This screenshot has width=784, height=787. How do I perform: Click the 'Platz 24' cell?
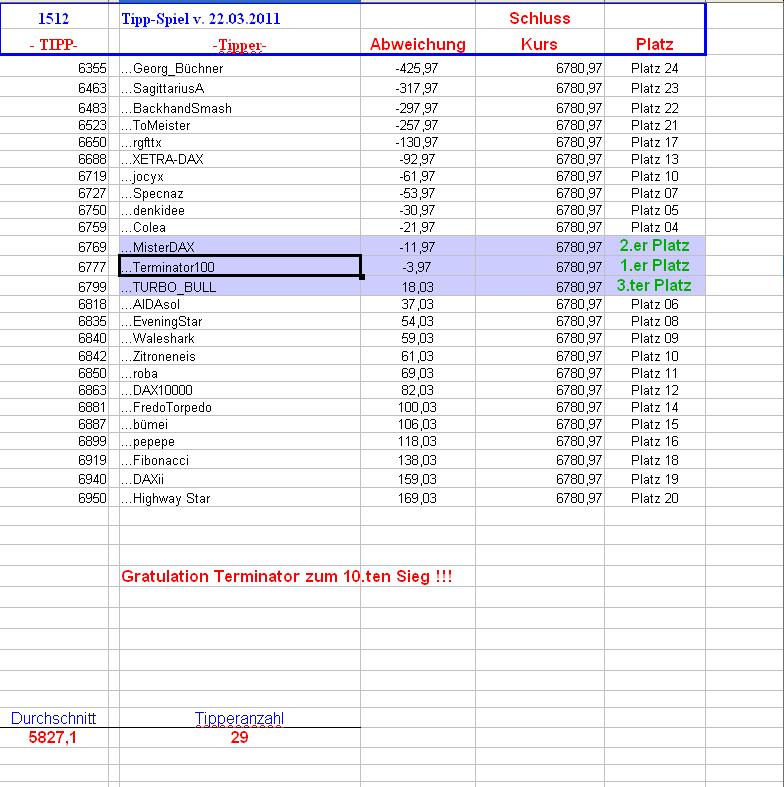[655, 68]
